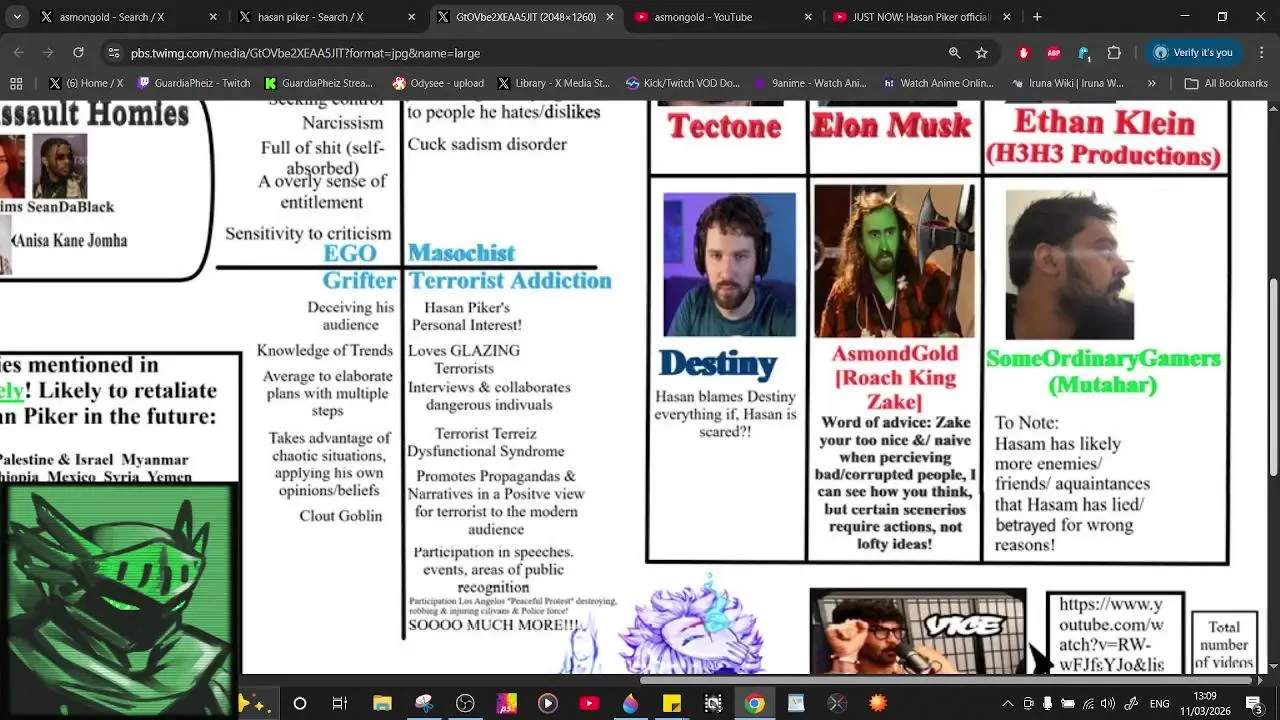Switch to Google Chrome on taskbar
Image resolution: width=1280 pixels, height=720 pixels.
pyautogui.click(x=754, y=703)
